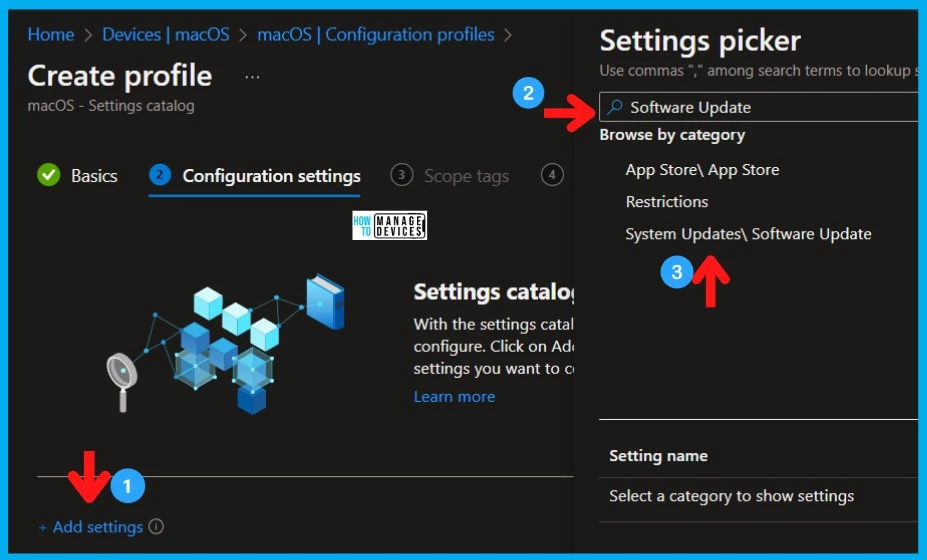
Task: Click Add settings link
Action: 91,527
